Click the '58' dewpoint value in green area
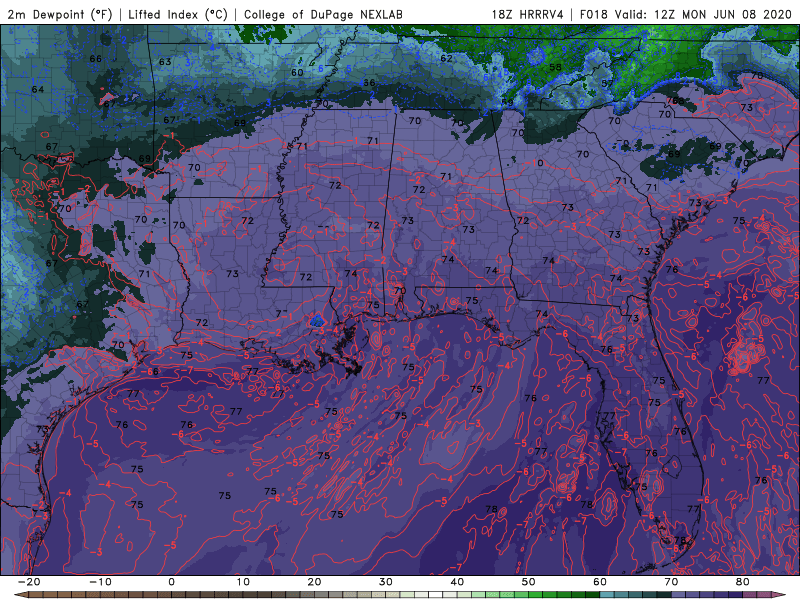This screenshot has width=800, height=600. click(x=555, y=67)
